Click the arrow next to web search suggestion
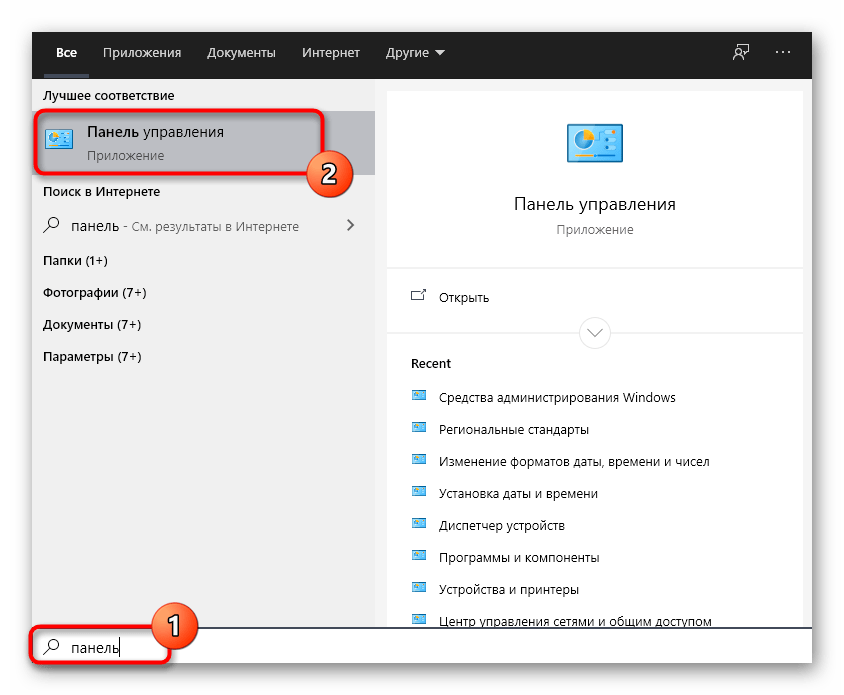The width and height of the screenshot is (844, 695). 350,226
